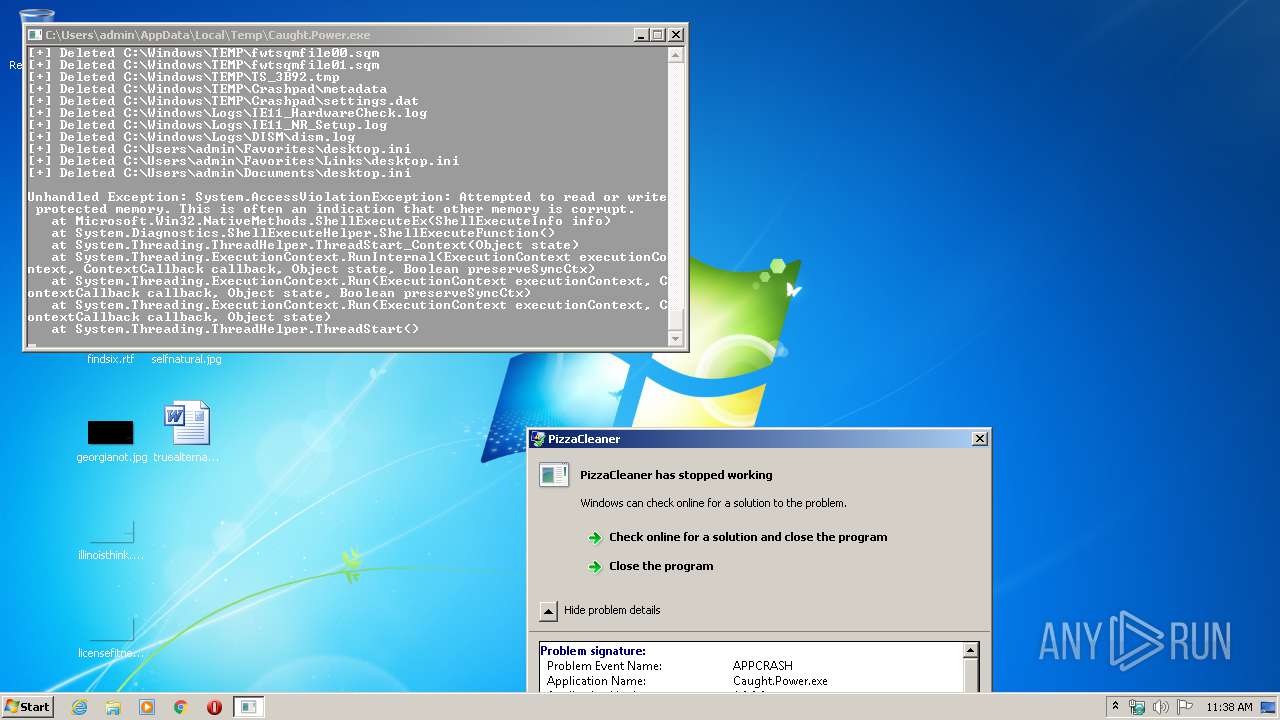Switch to the console window taskbar button
1280x720 pixels.
(x=249, y=707)
